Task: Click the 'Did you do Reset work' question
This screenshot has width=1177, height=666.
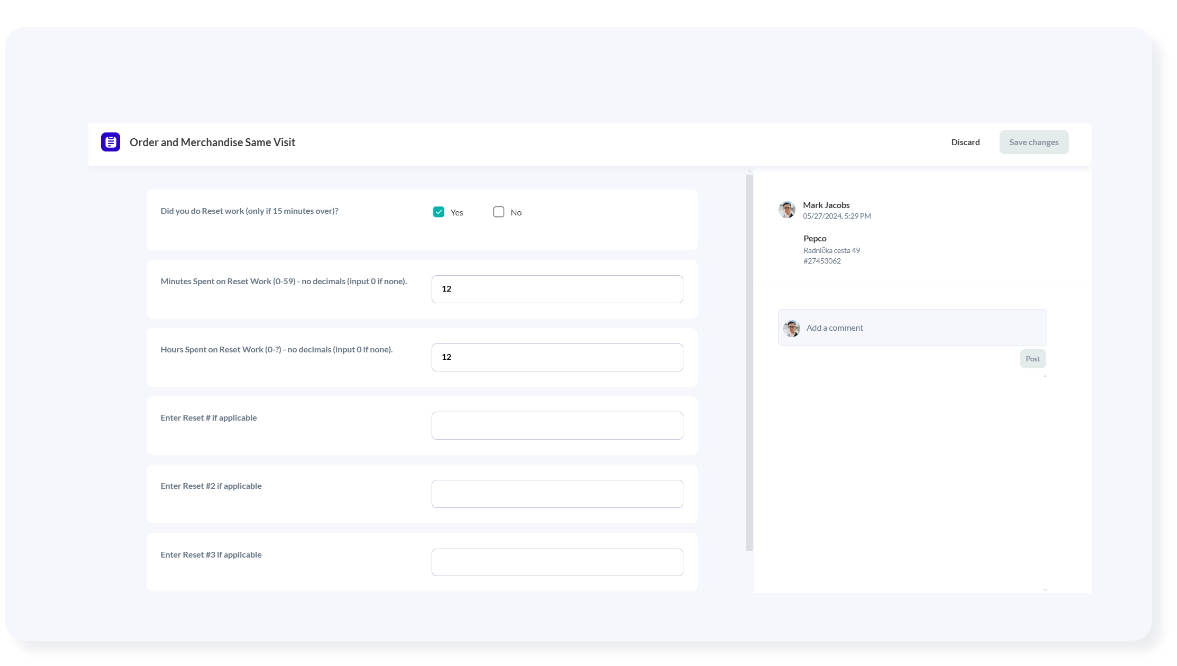Action: 249,211
